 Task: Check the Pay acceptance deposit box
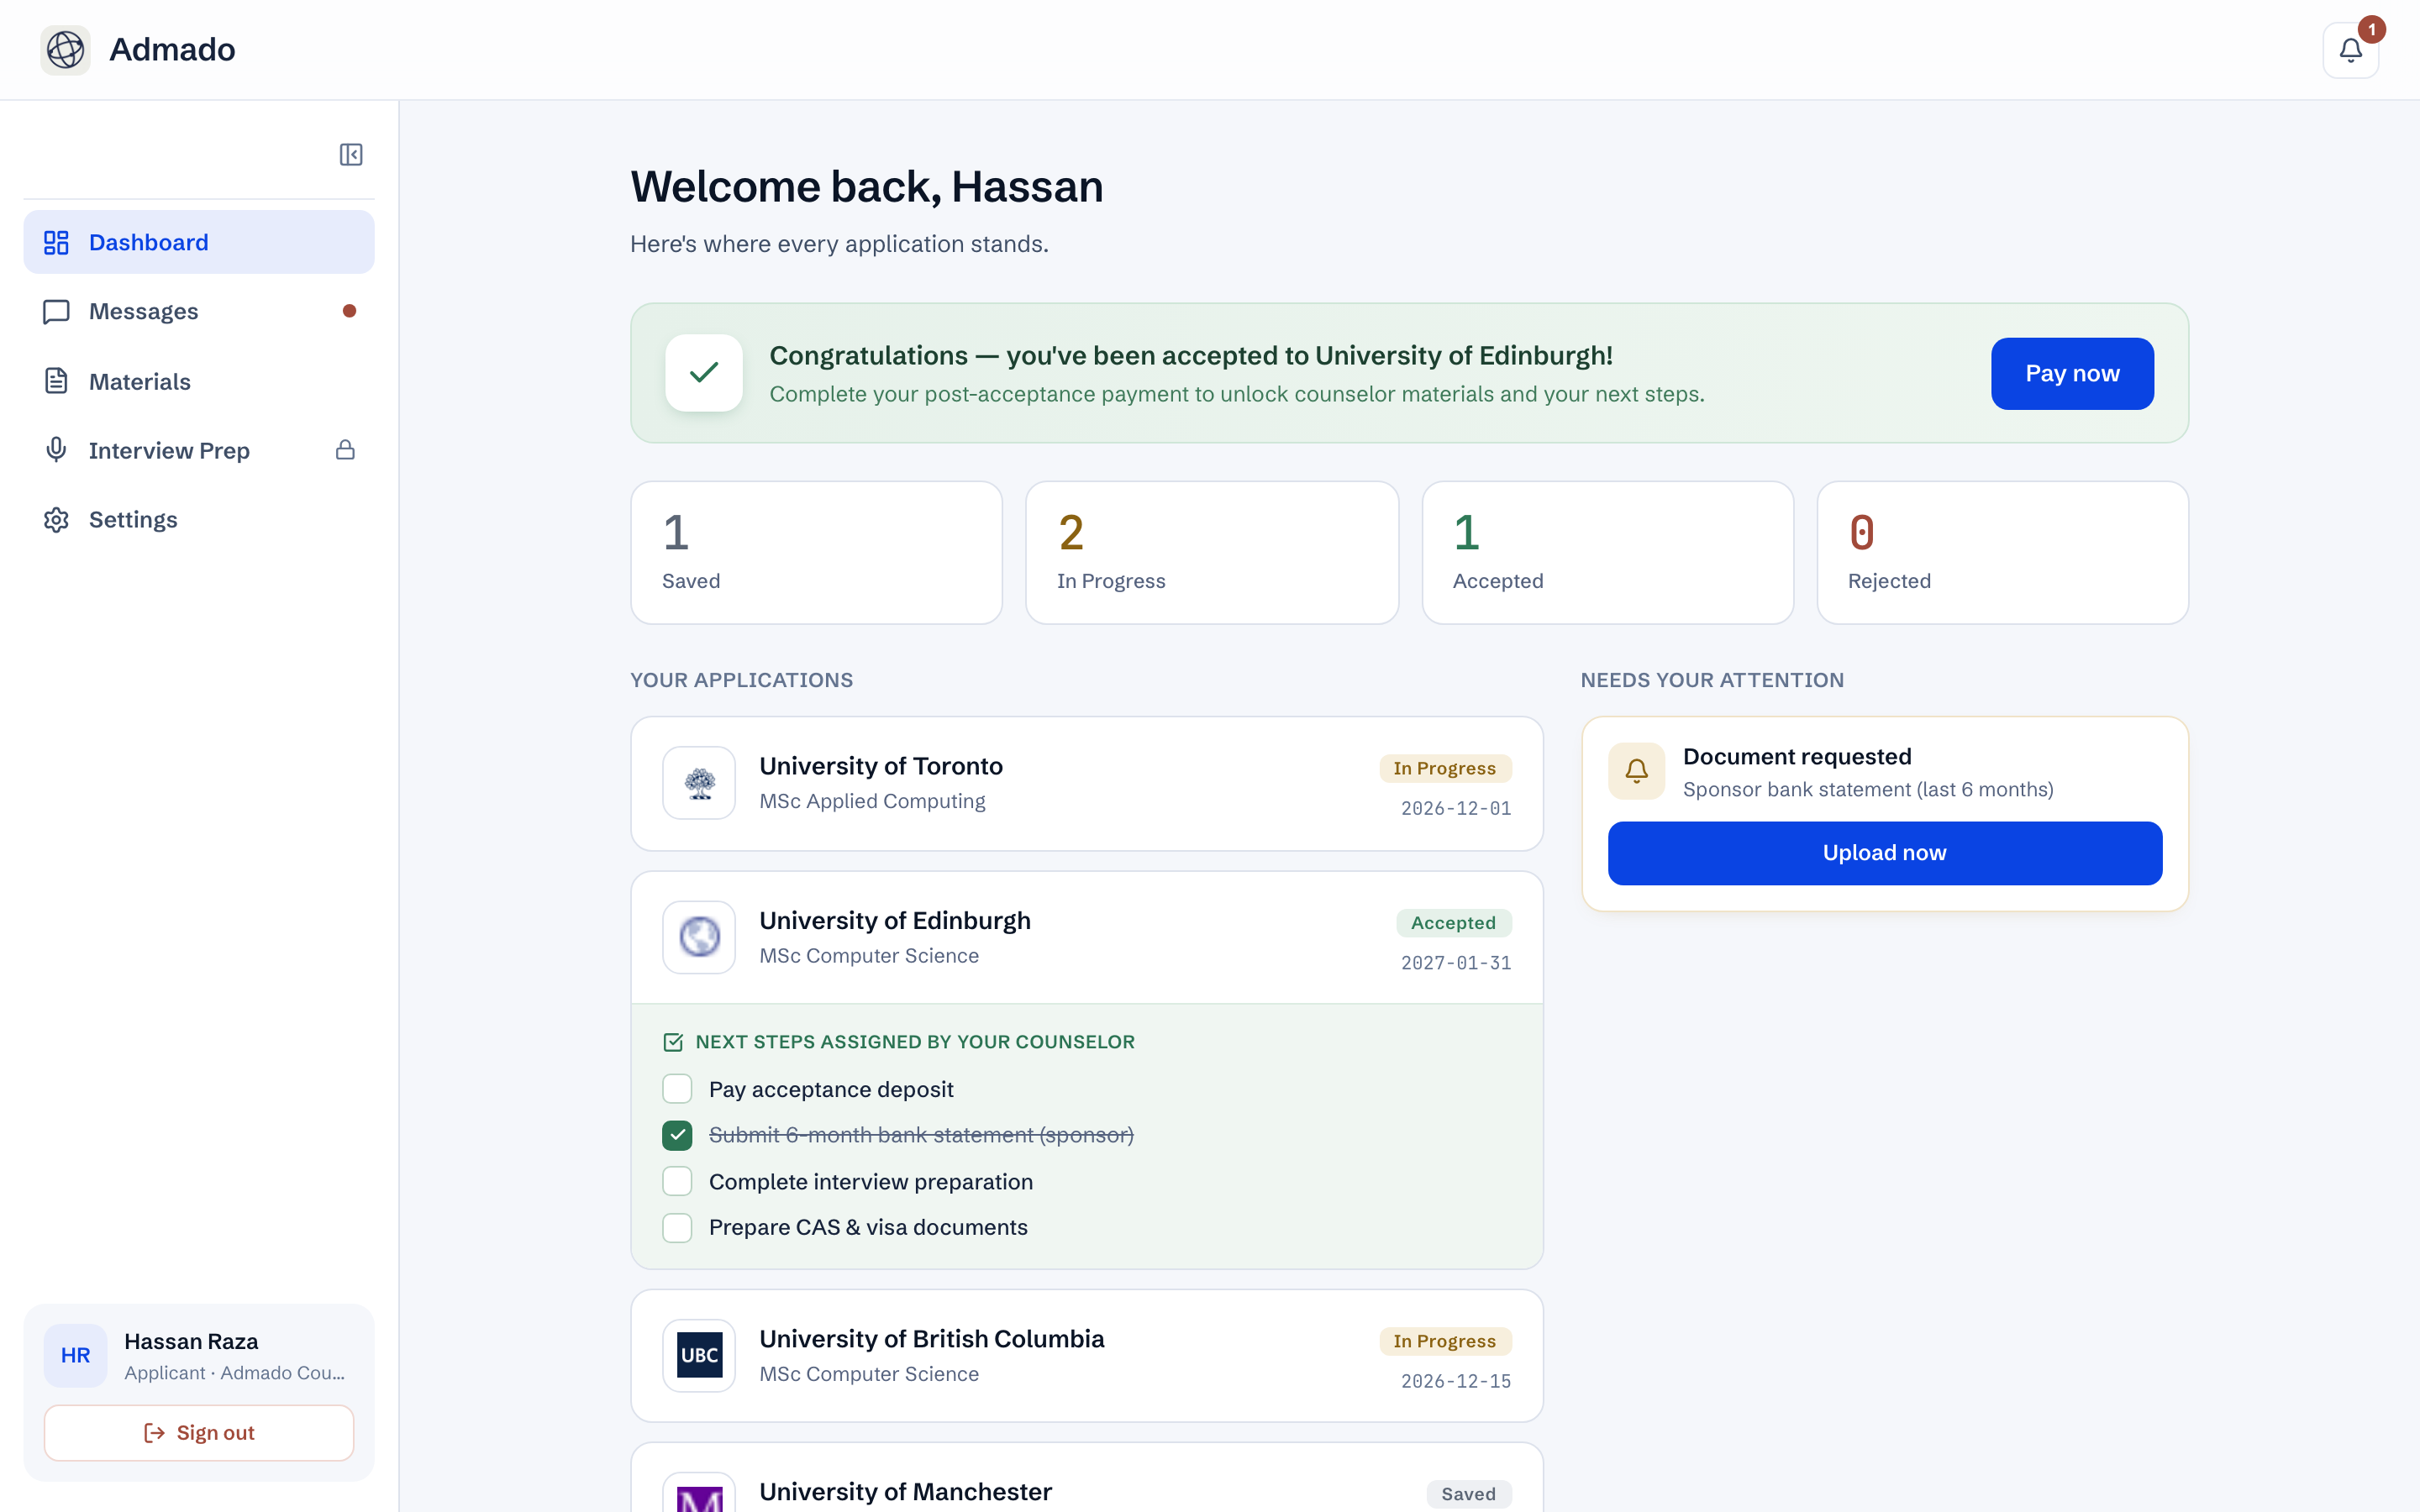[677, 1089]
